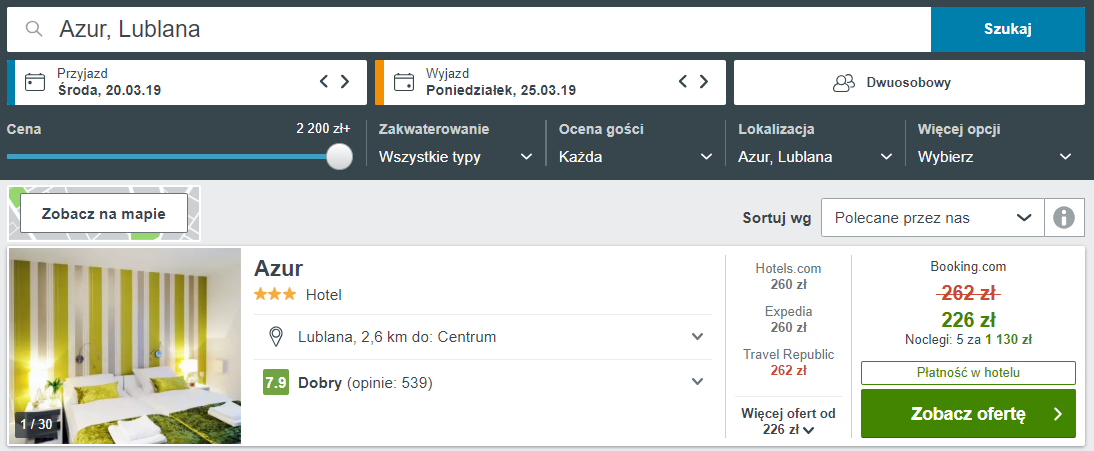Click the guests icon beside Dwuosobowy
This screenshot has height=451, width=1094.
coord(844,82)
